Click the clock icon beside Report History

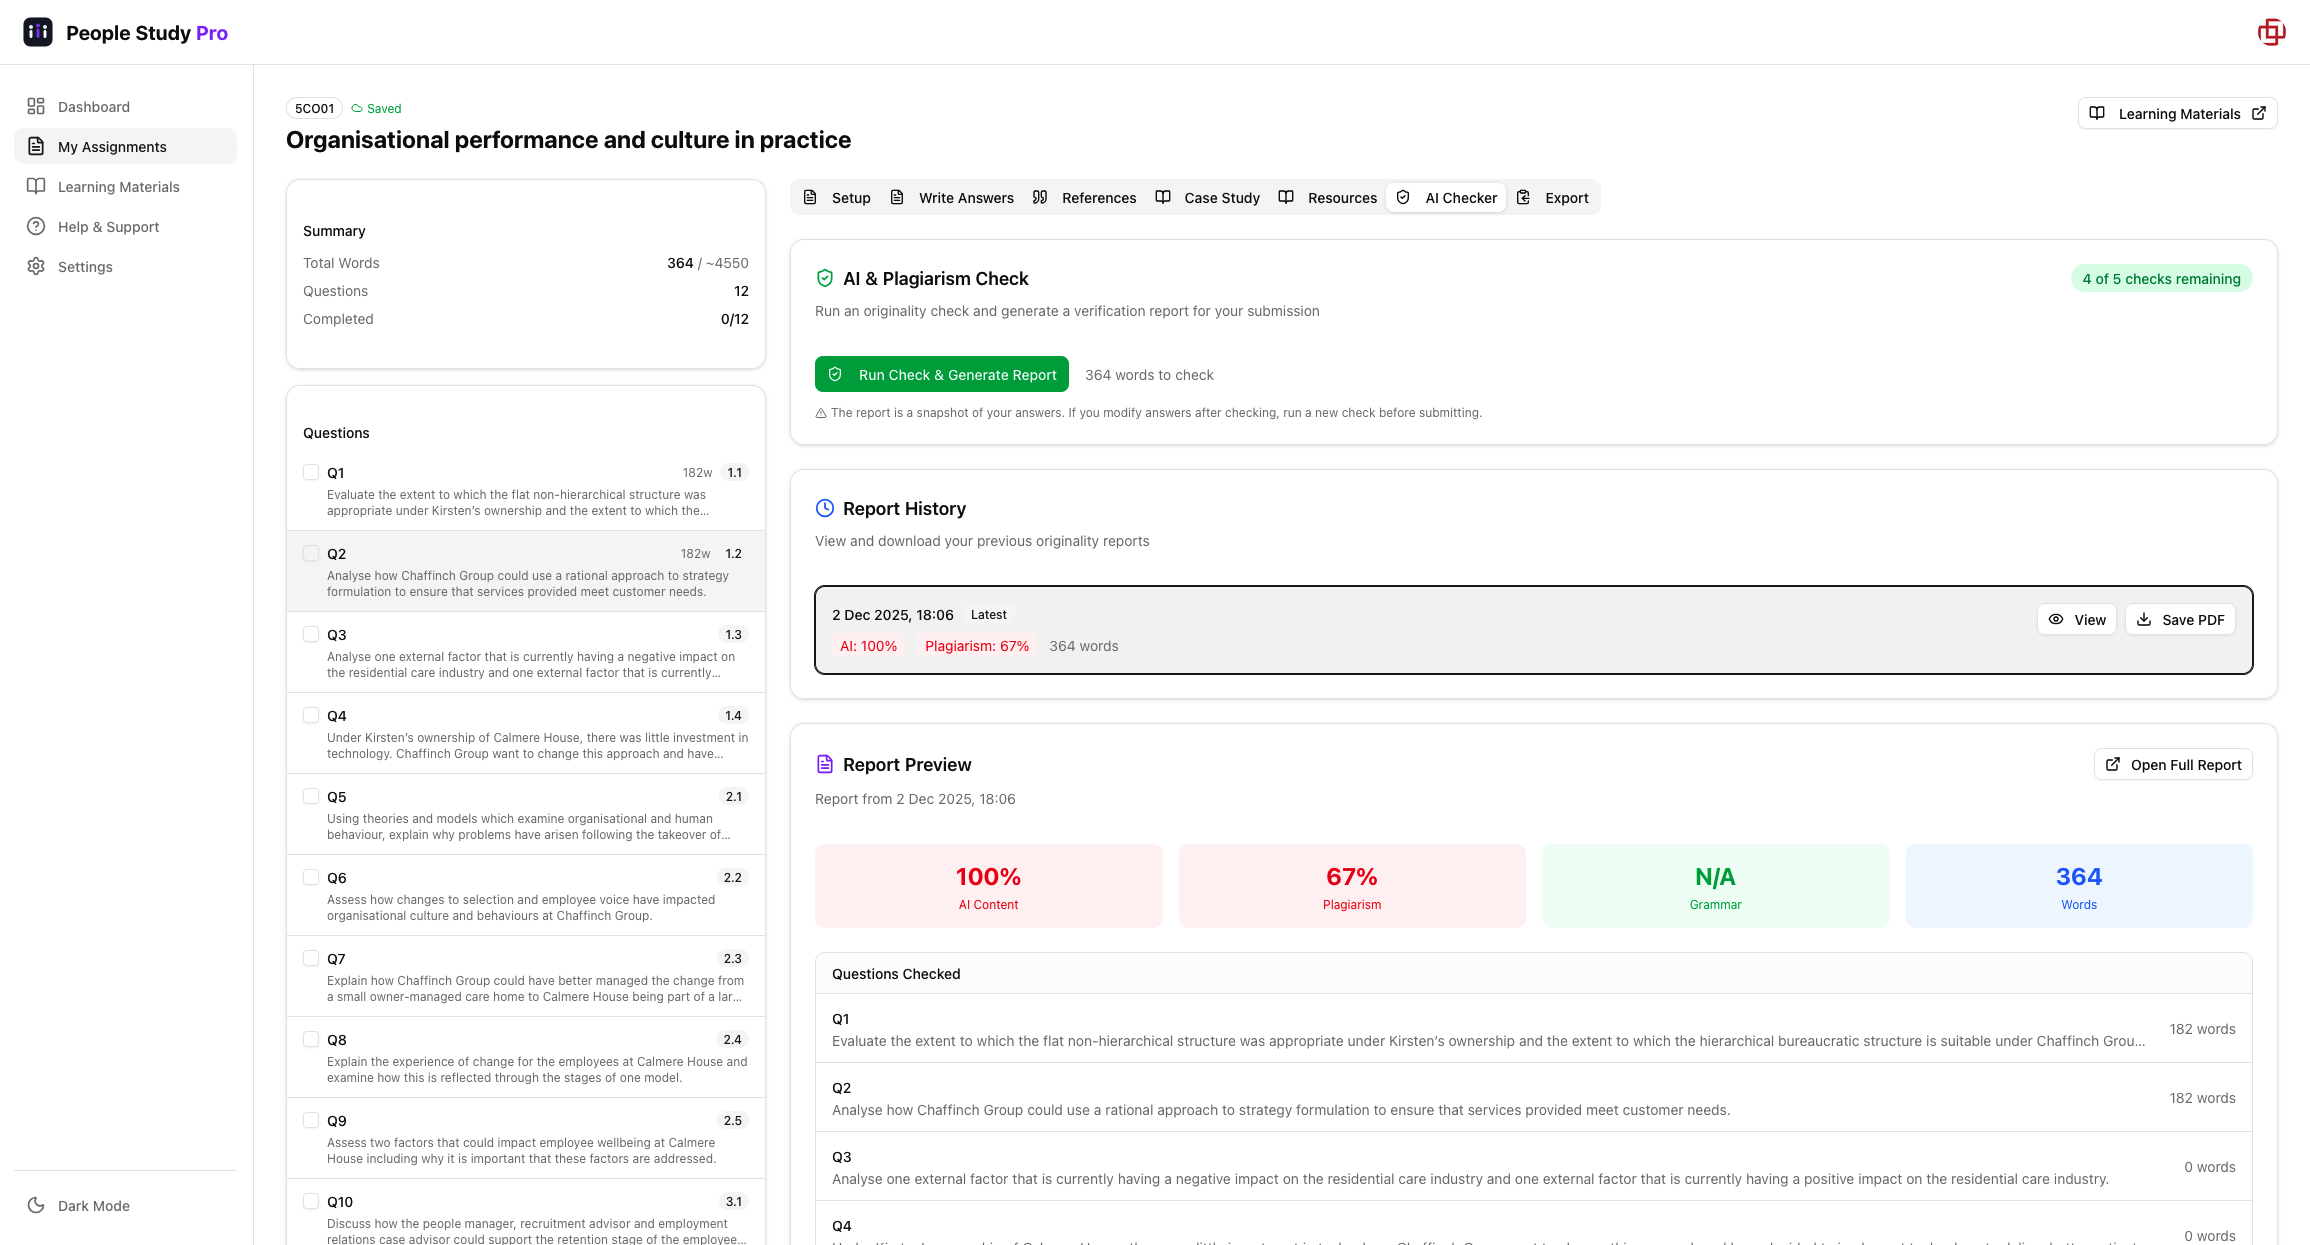[824, 508]
